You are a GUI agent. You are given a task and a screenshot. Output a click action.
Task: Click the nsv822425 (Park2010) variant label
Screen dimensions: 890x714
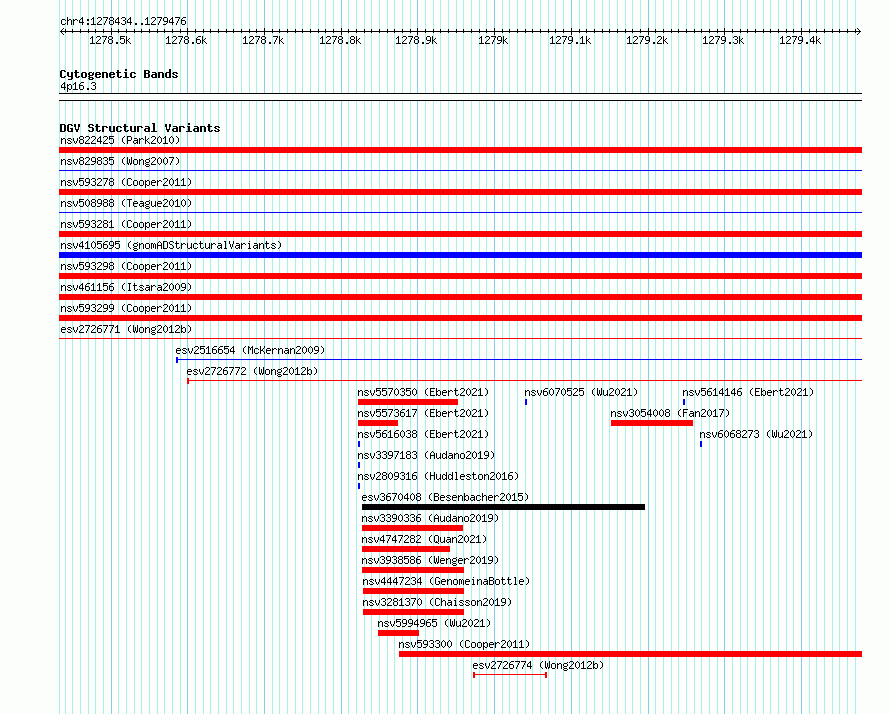coord(120,140)
